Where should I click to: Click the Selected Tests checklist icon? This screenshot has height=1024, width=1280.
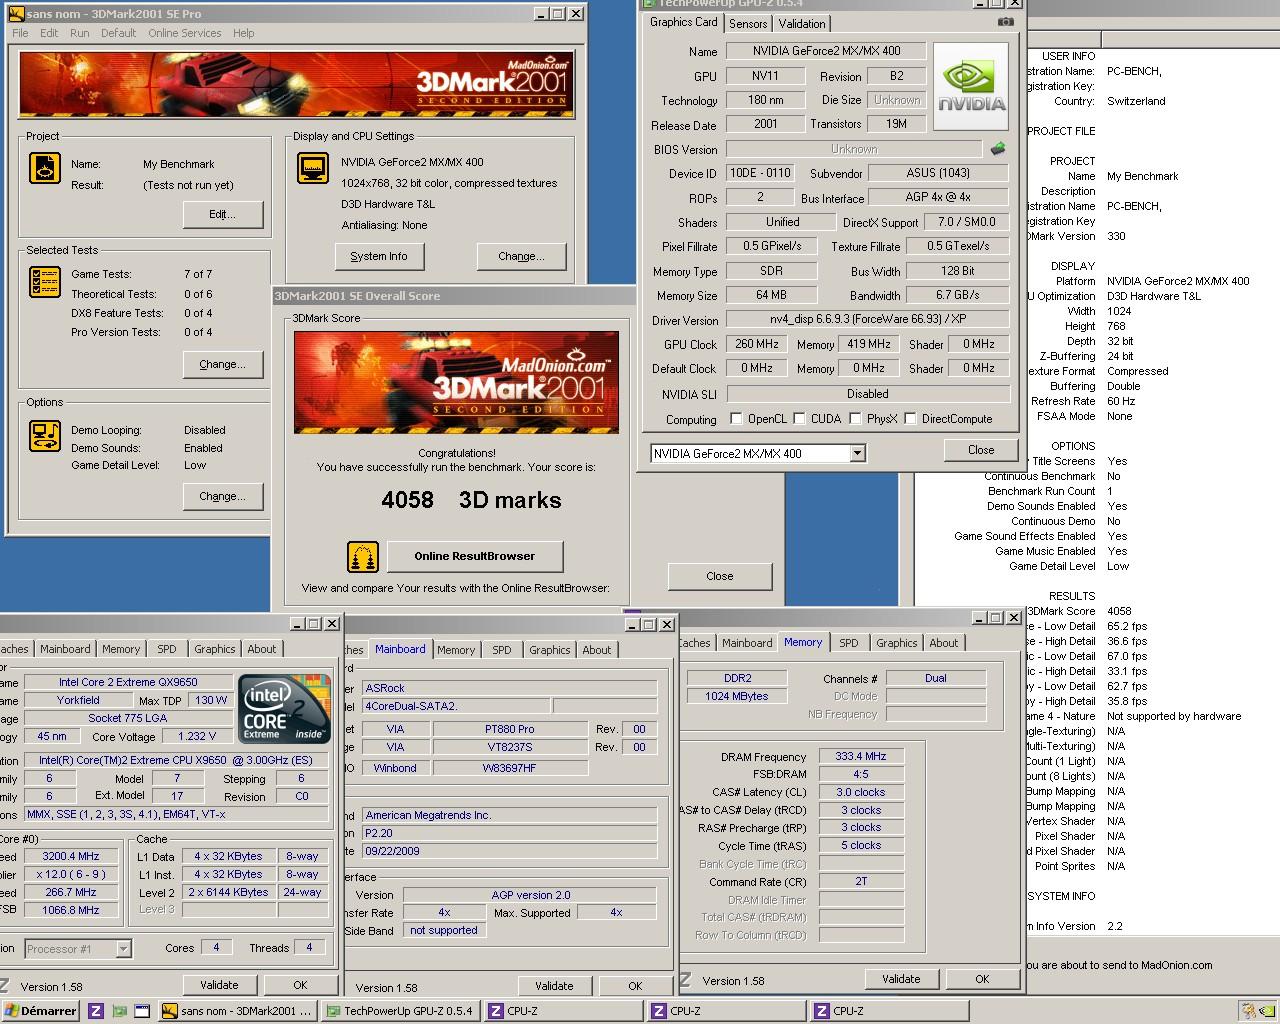[x=45, y=282]
